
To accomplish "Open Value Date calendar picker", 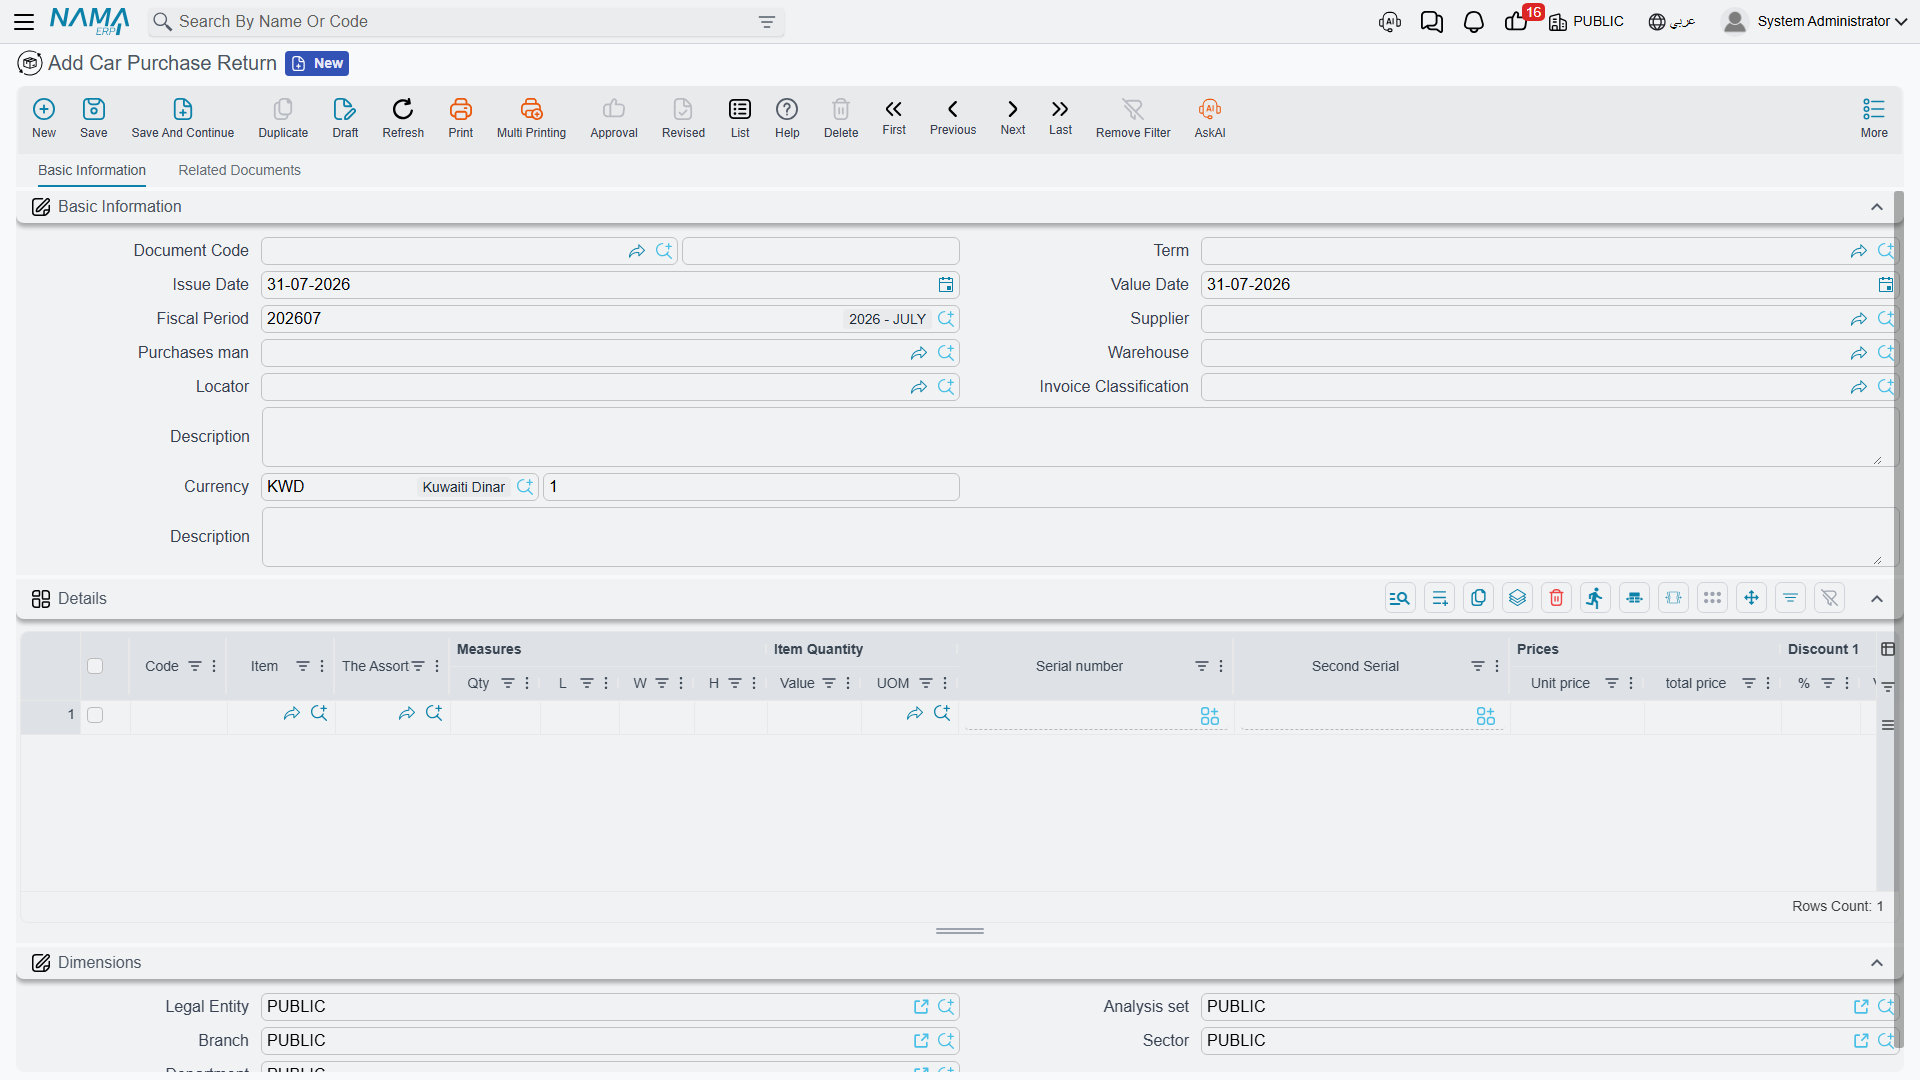I will (1885, 285).
